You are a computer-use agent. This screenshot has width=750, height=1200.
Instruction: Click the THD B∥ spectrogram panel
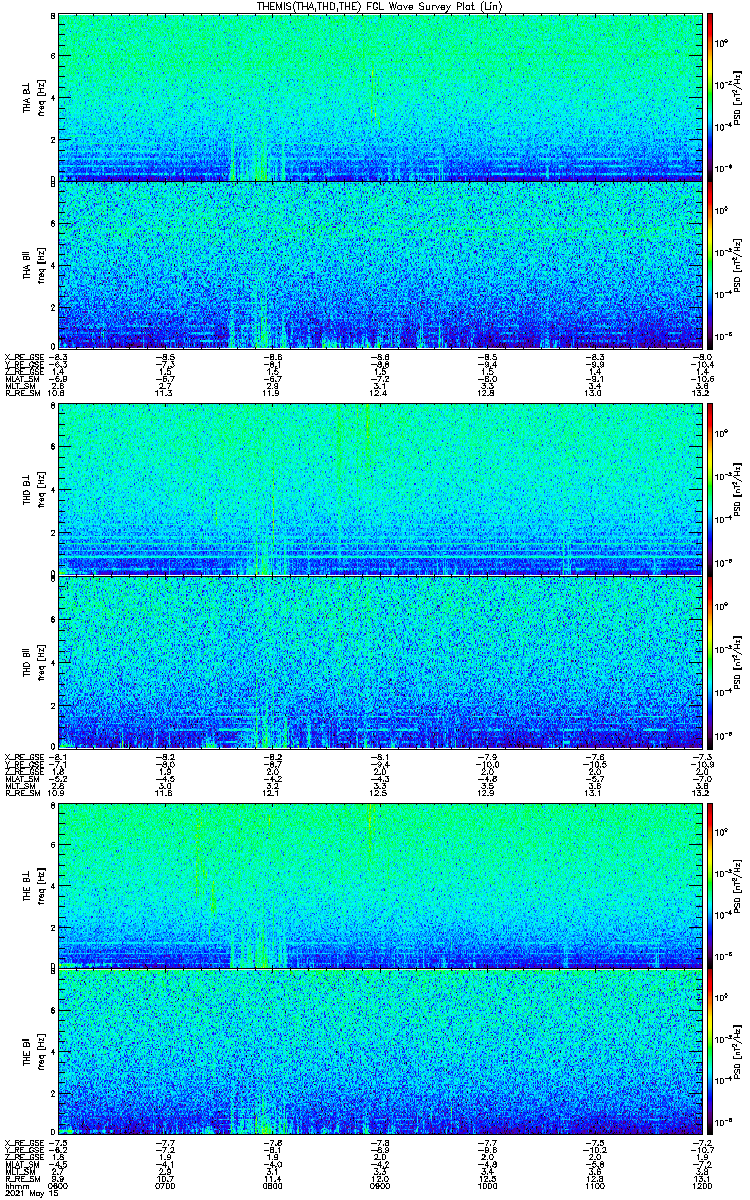click(x=379, y=661)
